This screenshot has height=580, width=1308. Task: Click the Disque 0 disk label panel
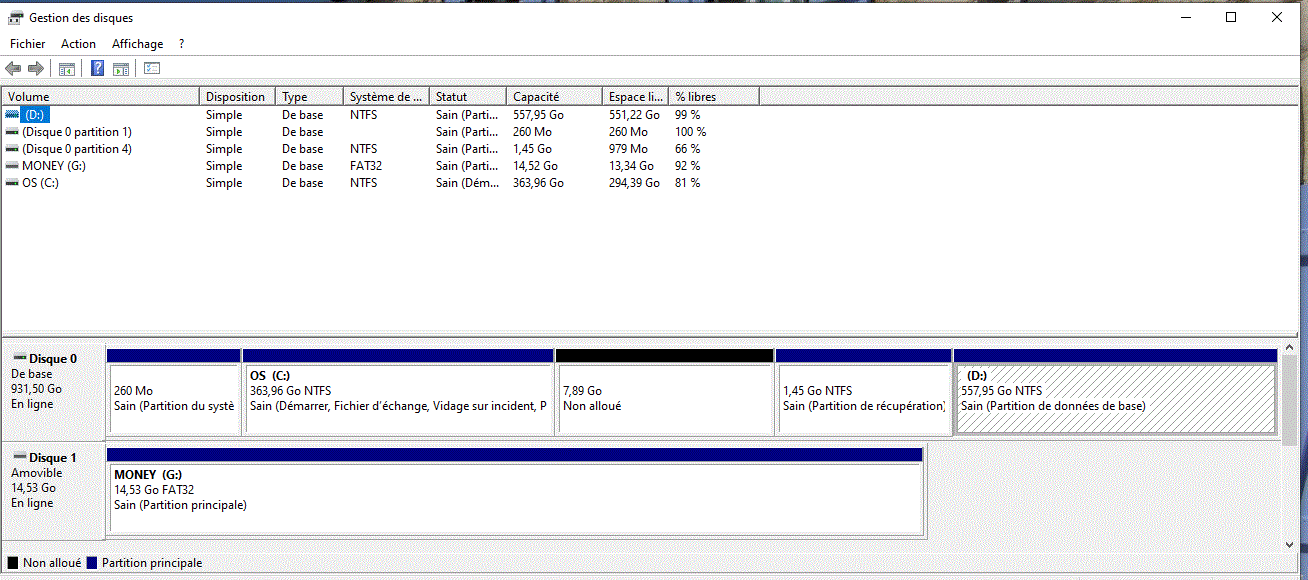[x=54, y=390]
